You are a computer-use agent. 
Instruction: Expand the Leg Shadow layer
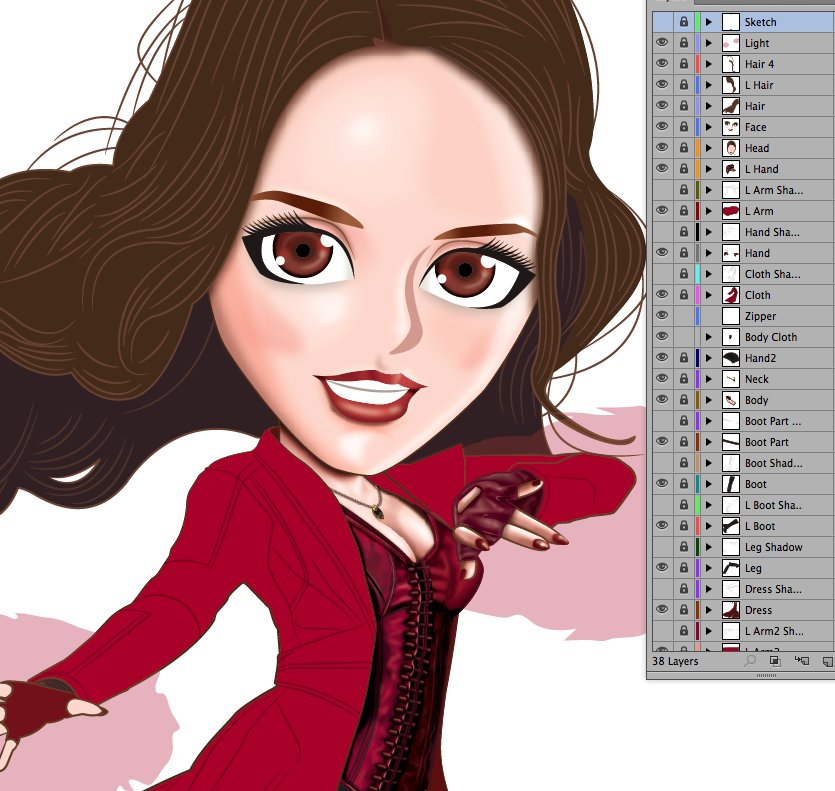(x=709, y=547)
